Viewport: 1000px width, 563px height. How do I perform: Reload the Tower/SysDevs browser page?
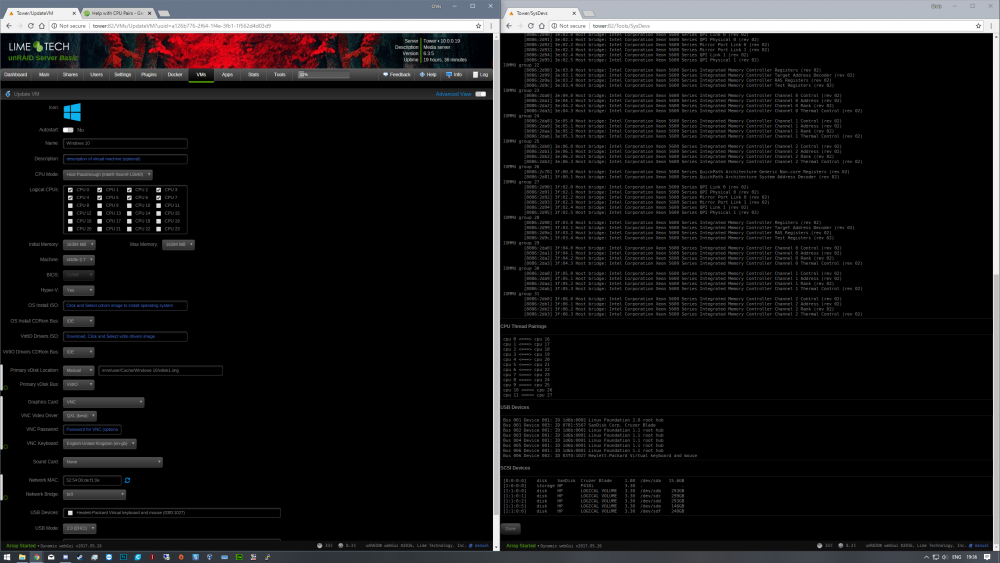click(531, 26)
